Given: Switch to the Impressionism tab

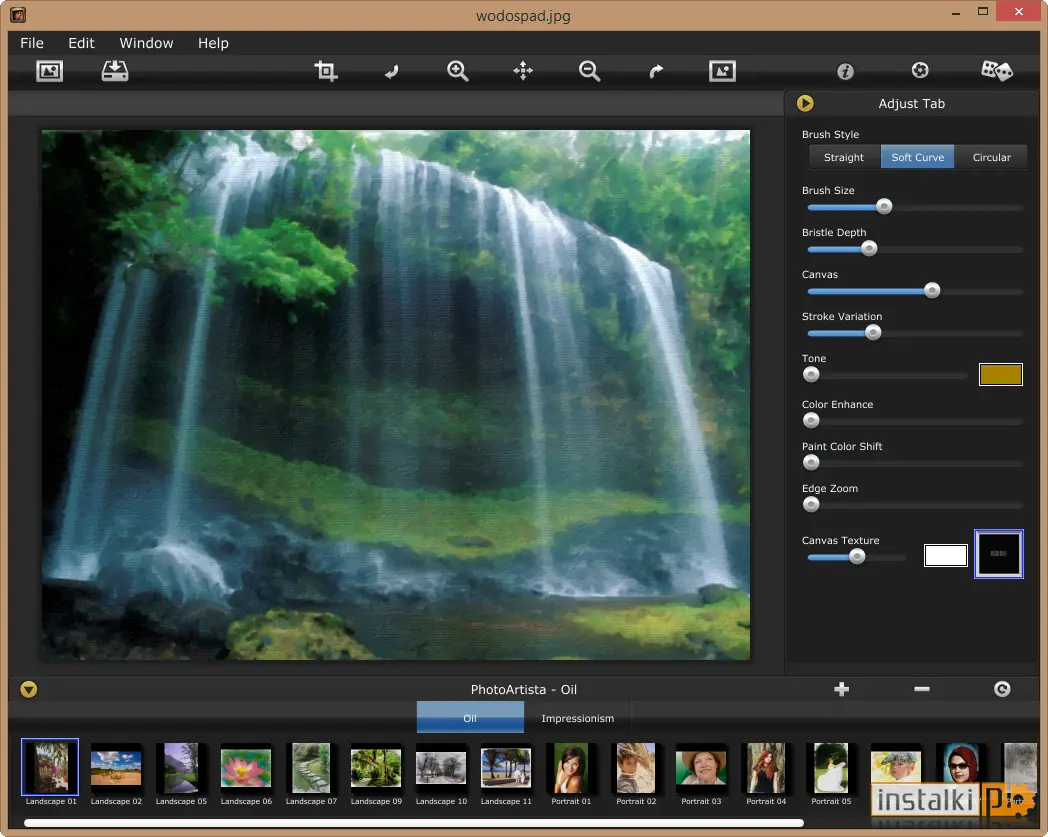Looking at the screenshot, I should (x=577, y=718).
